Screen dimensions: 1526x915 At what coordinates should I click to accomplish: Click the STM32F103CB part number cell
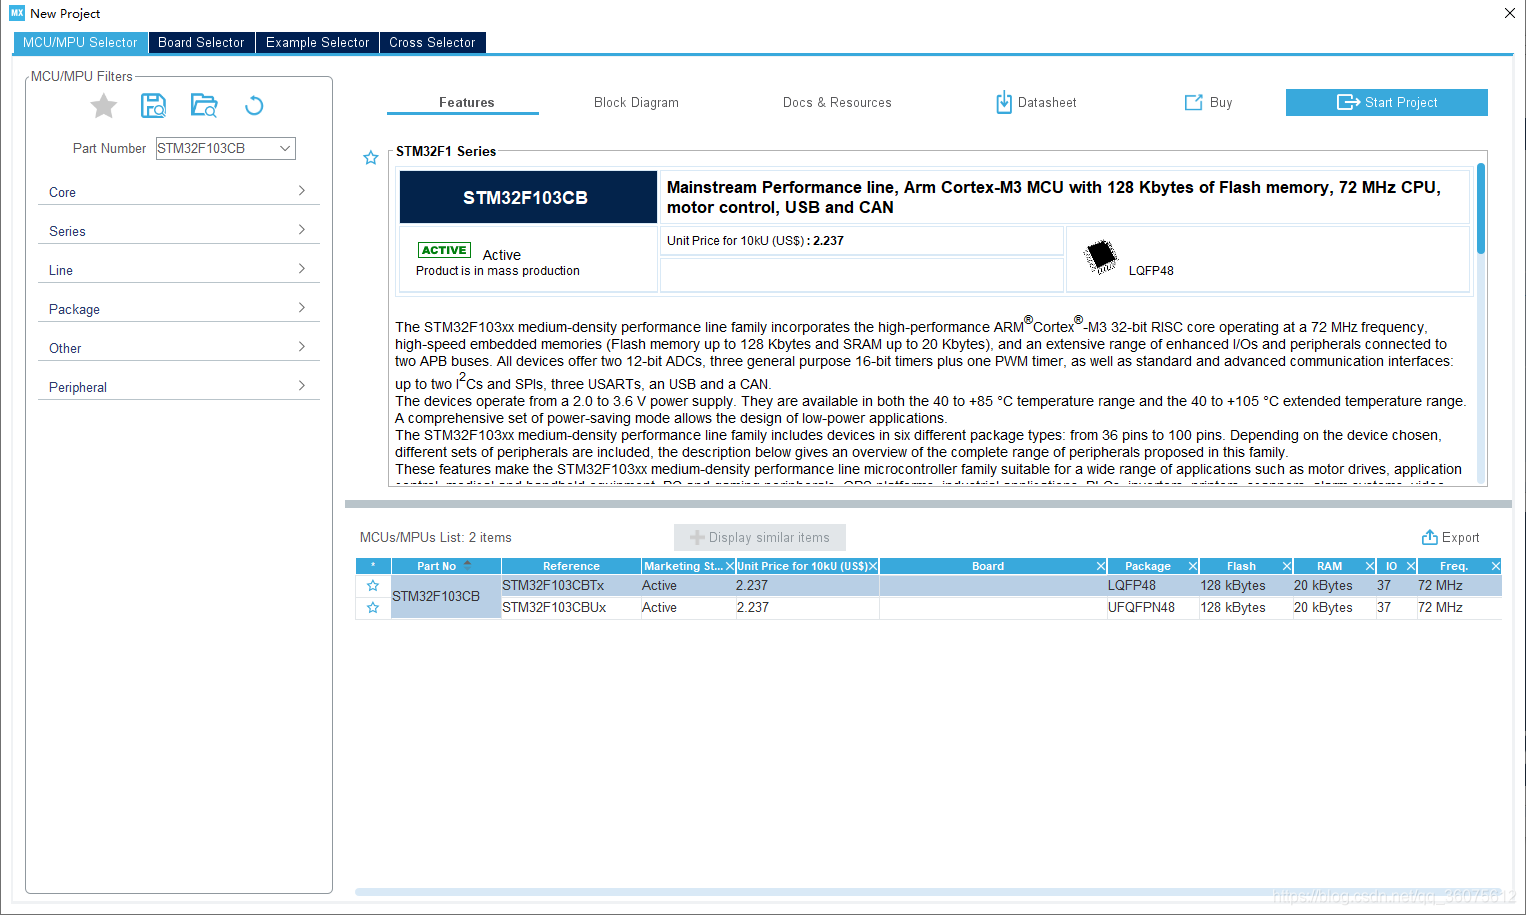coord(446,596)
